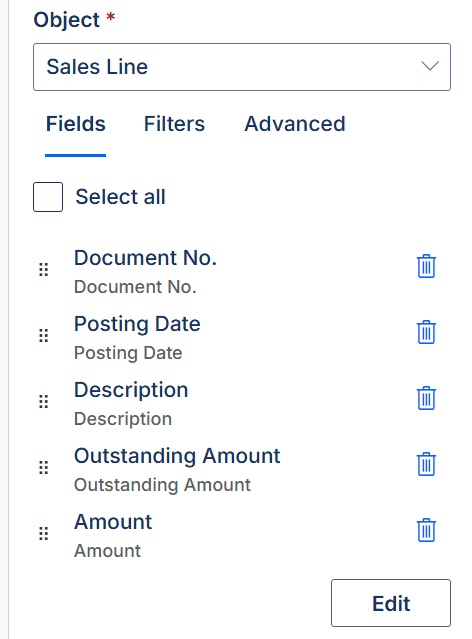Open the Advanced tab
472x639 pixels.
[295, 124]
